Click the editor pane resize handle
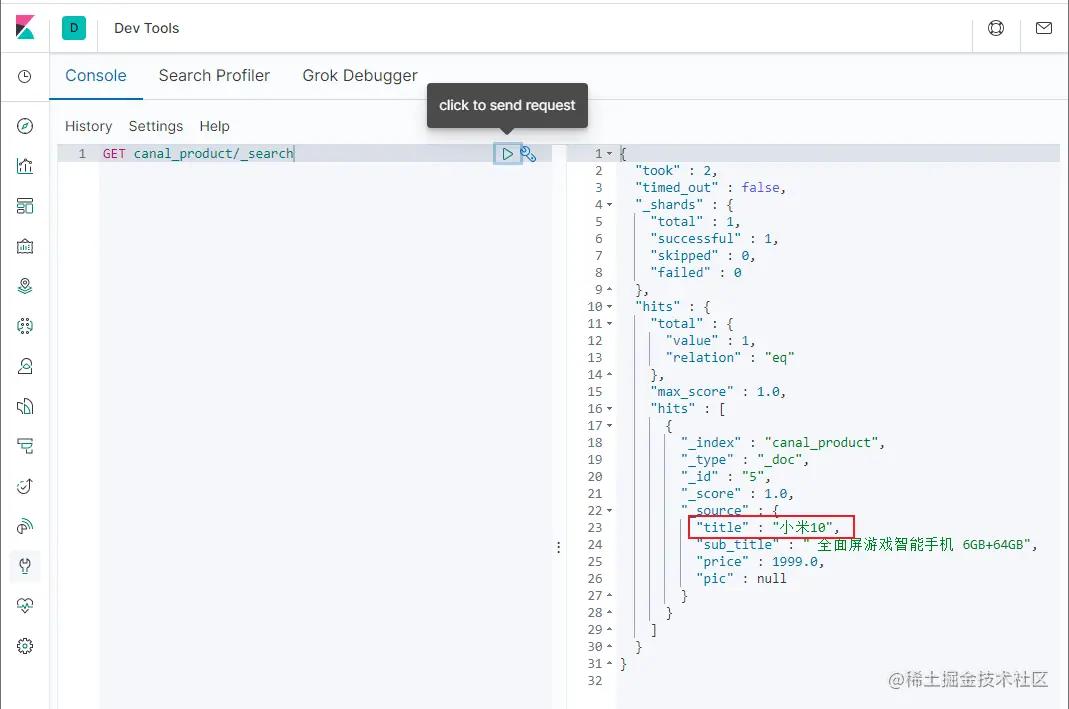1069x709 pixels. click(x=558, y=547)
